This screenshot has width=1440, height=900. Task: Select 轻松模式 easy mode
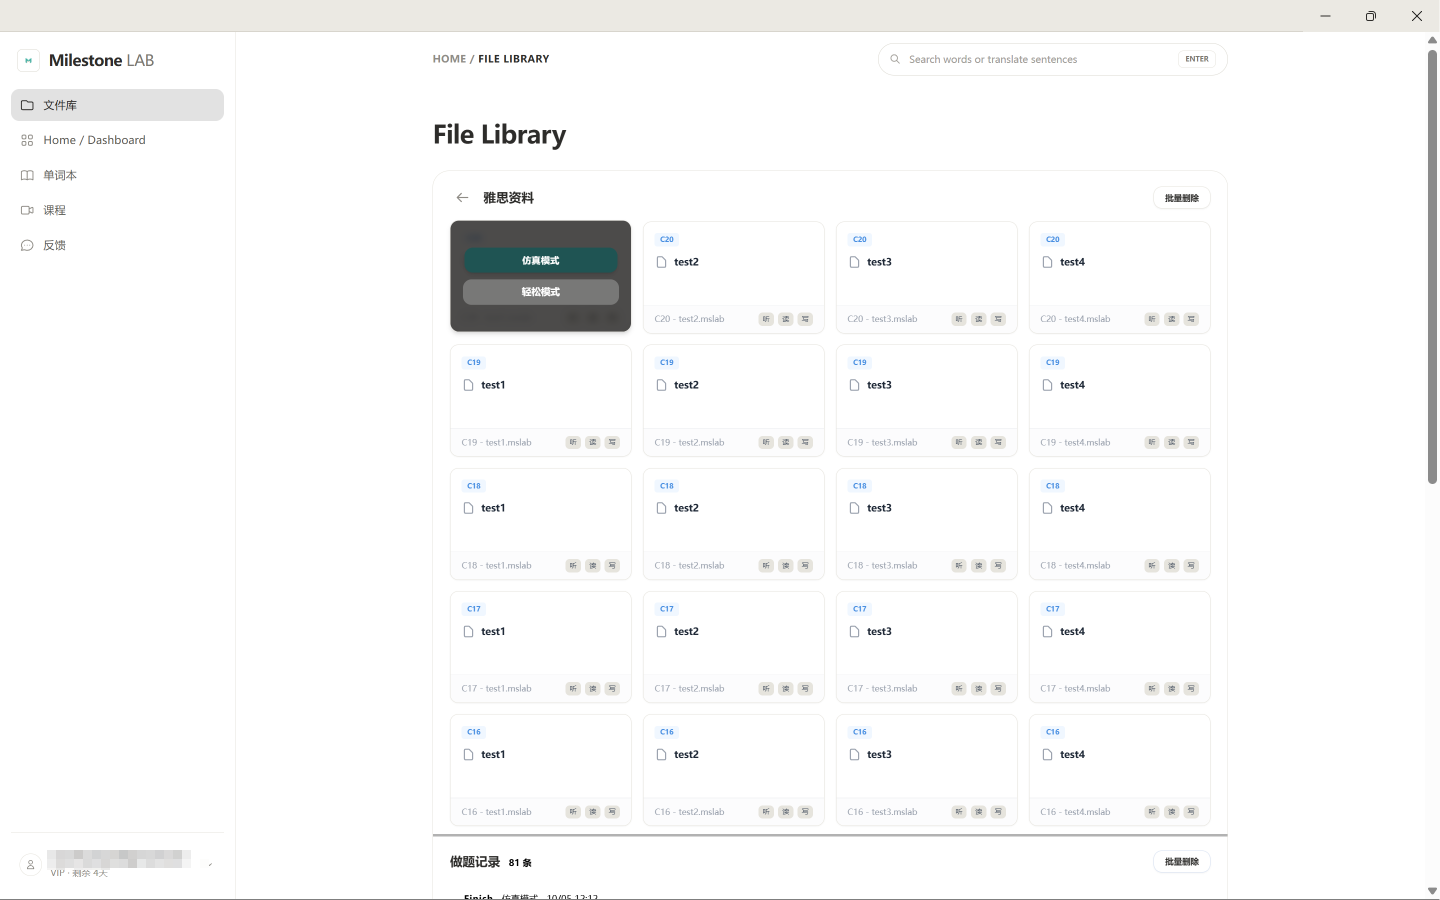(x=541, y=292)
